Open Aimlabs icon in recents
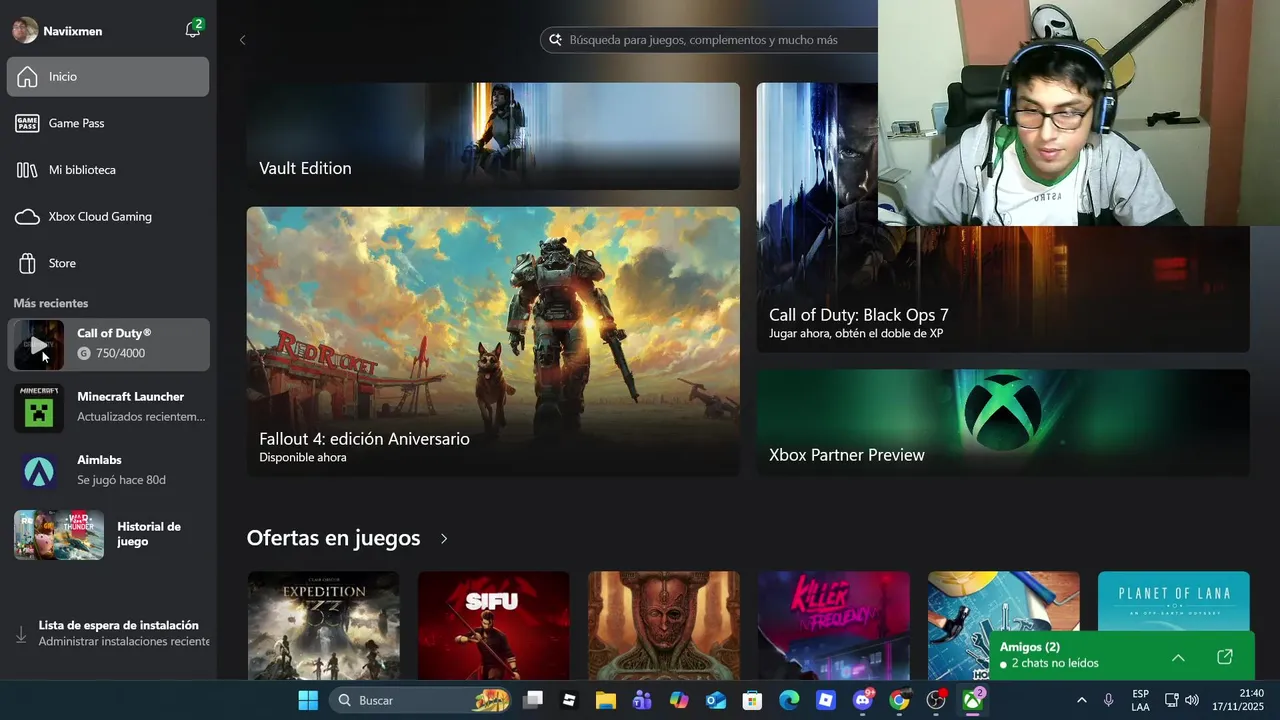 click(39, 471)
